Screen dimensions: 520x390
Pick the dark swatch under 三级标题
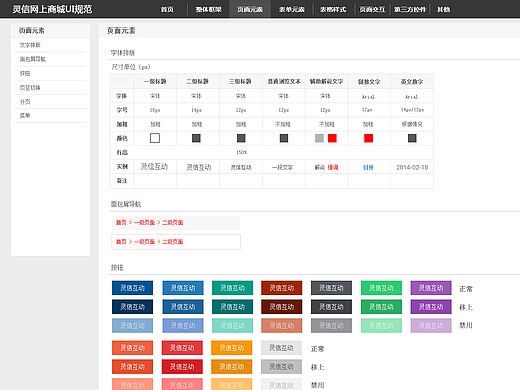pos(241,138)
